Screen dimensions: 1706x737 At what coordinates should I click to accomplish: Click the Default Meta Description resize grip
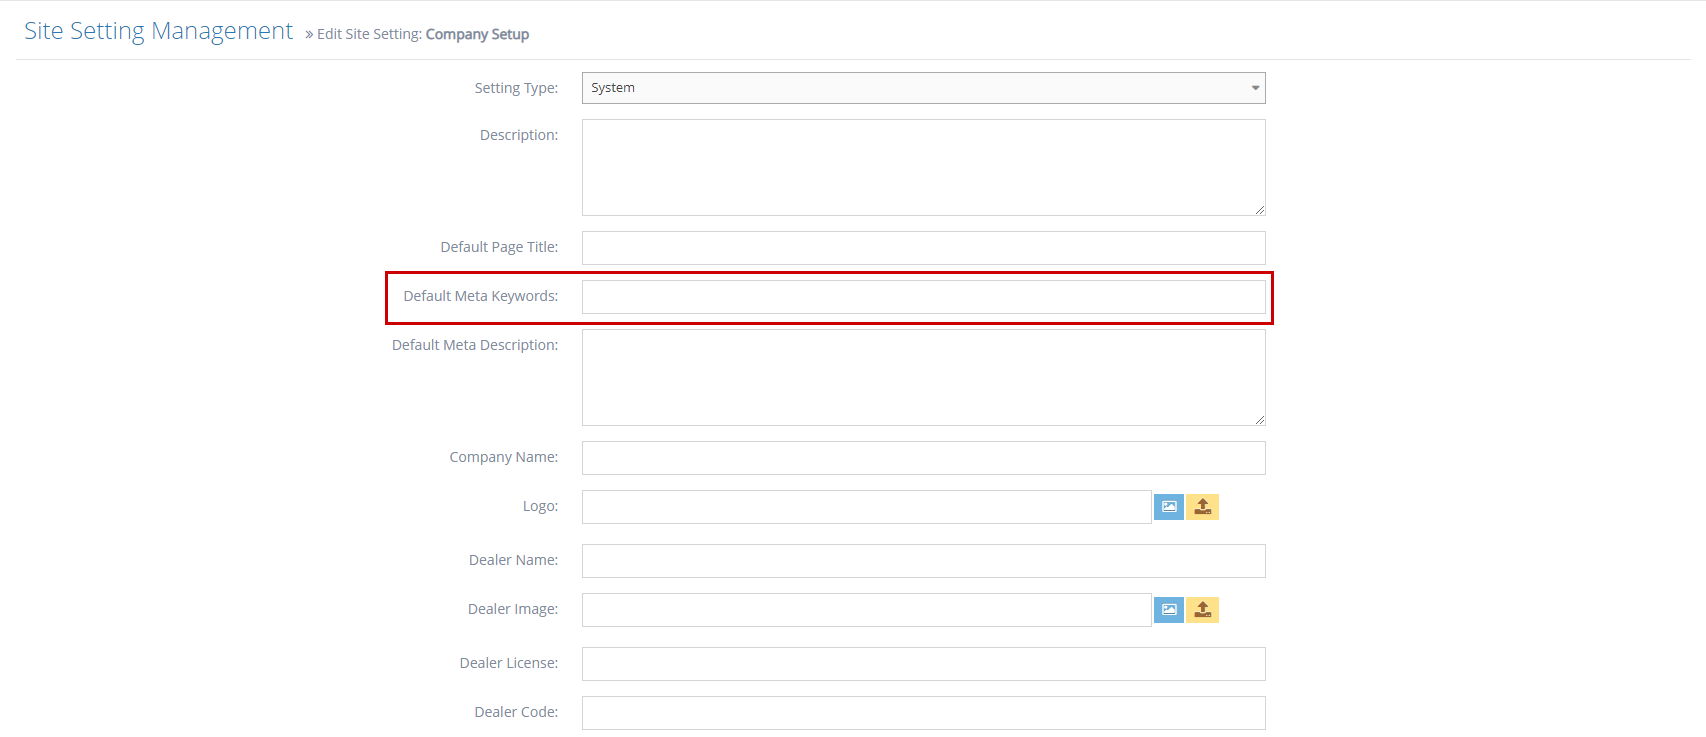point(1260,420)
